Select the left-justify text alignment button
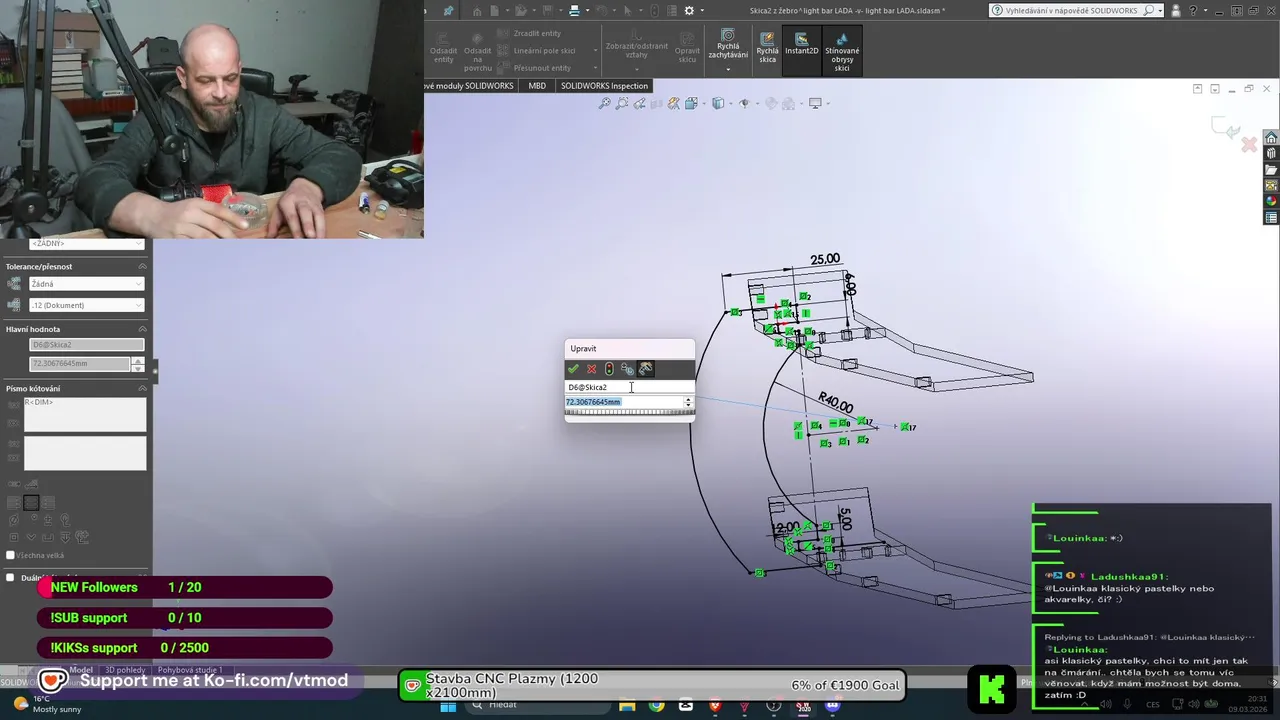Screen dimensions: 1280x720 (x=13, y=503)
